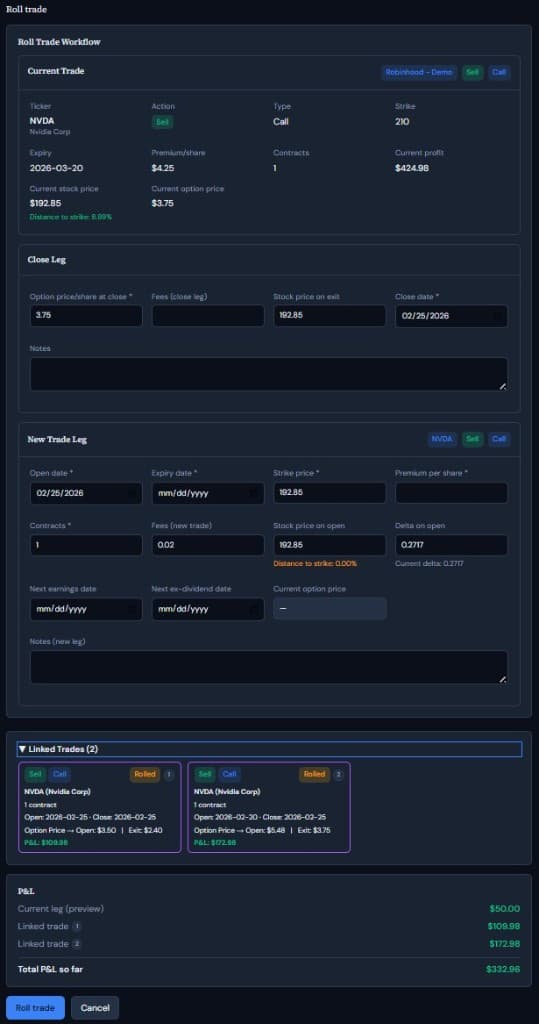Edit Stock price on exit field
Viewport: 539px width, 1024px height.
[x=330, y=315]
